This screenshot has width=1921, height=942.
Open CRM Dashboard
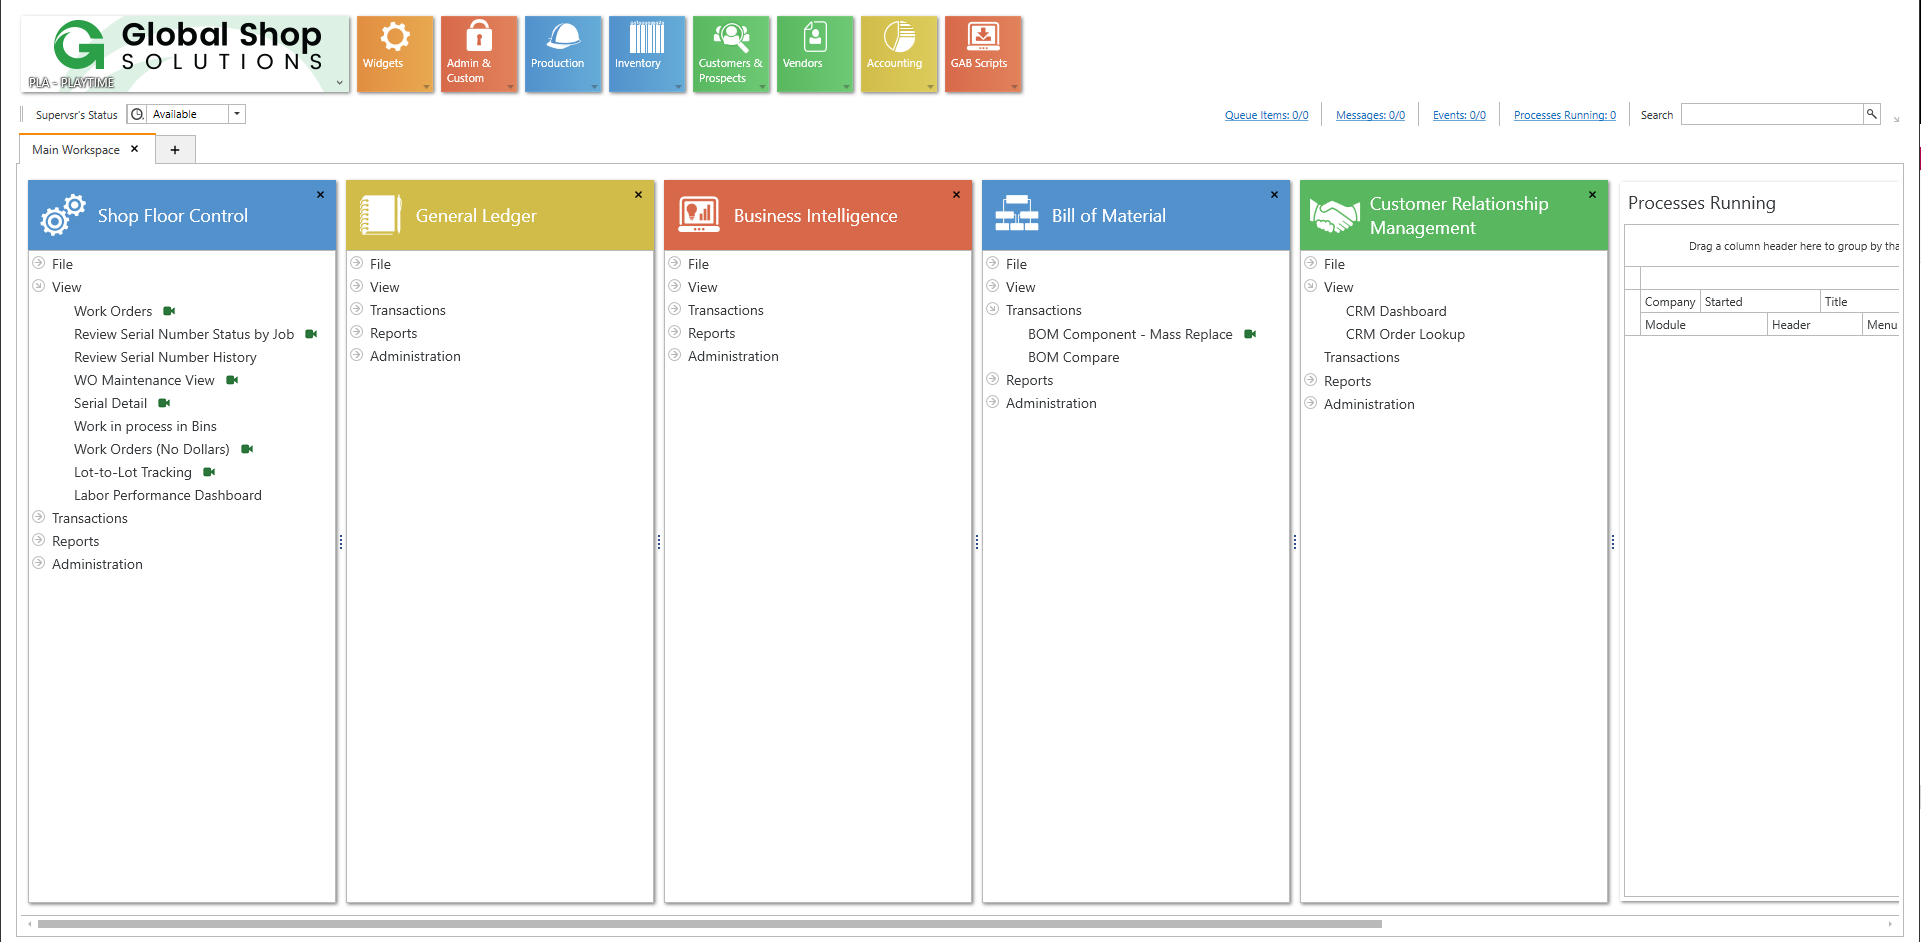click(1396, 311)
